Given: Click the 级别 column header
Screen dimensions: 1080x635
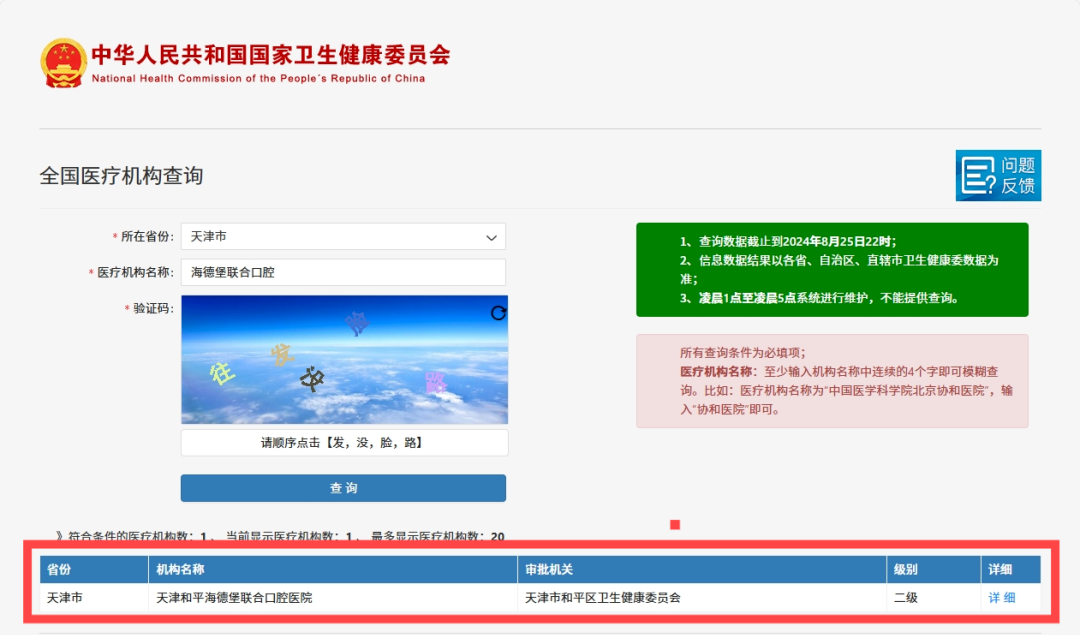Looking at the screenshot, I should [x=905, y=570].
